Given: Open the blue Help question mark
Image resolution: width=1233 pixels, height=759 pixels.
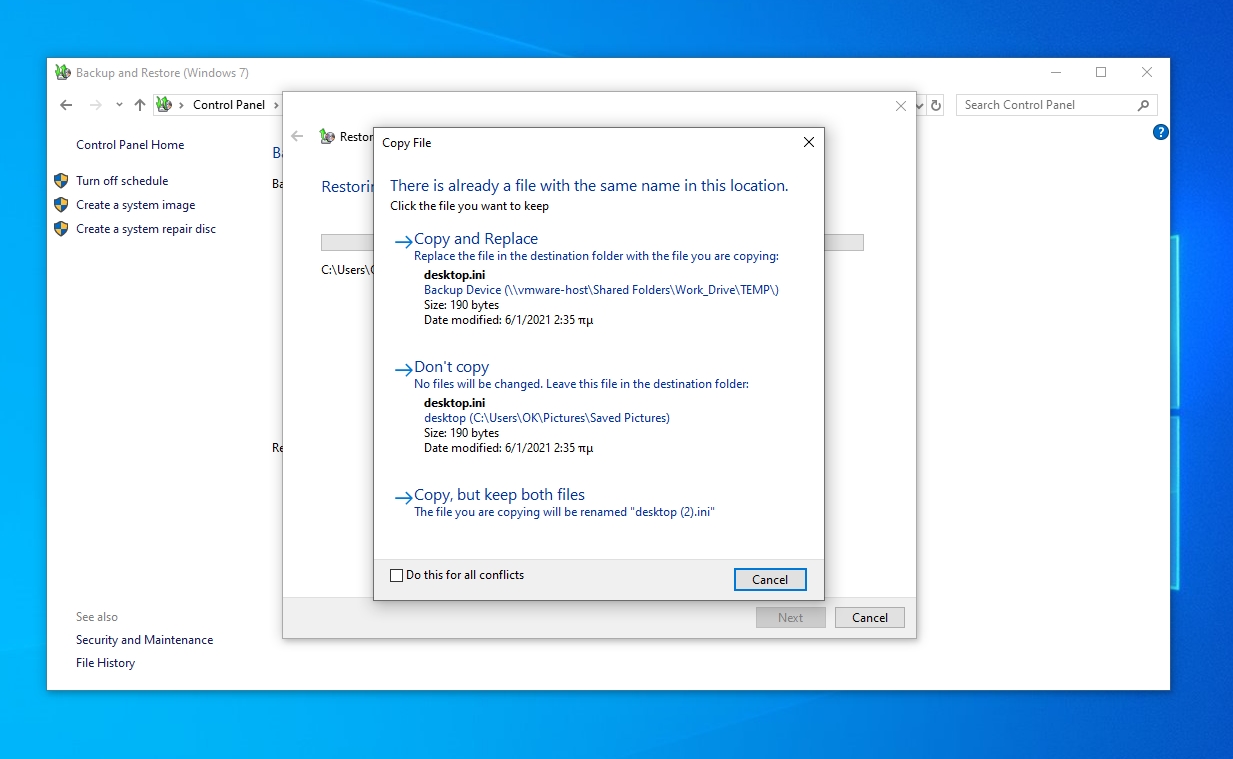Looking at the screenshot, I should tap(1161, 132).
